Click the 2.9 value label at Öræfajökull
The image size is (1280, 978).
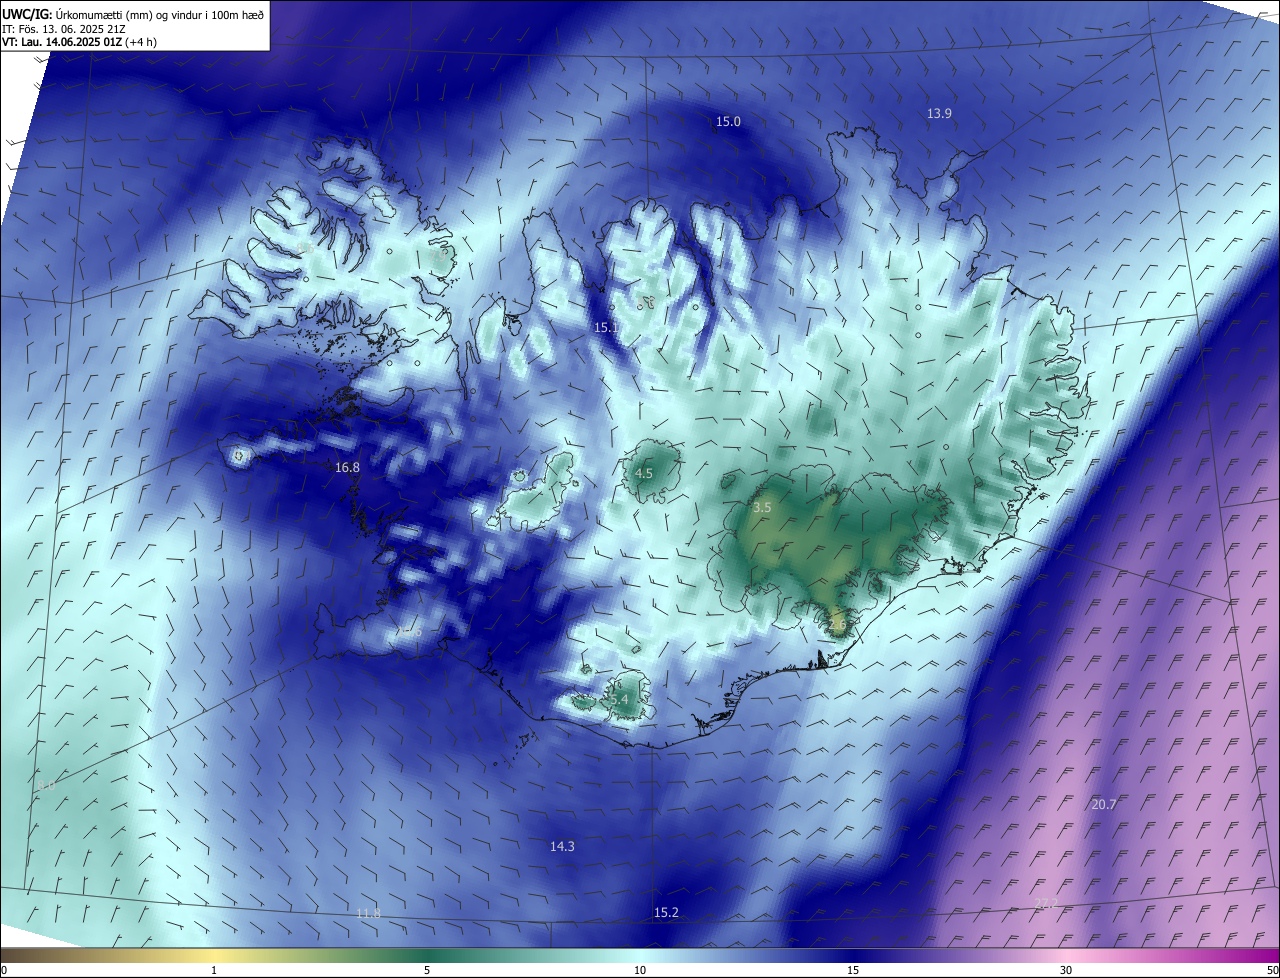click(838, 626)
